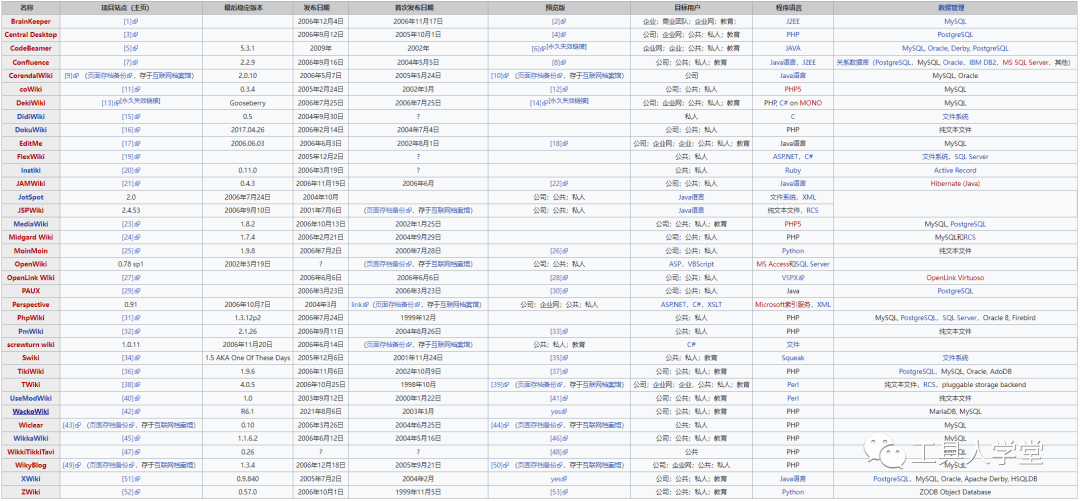Click the Perl link in TWiki row
The width and height of the screenshot is (1080, 501).
[x=793, y=385]
